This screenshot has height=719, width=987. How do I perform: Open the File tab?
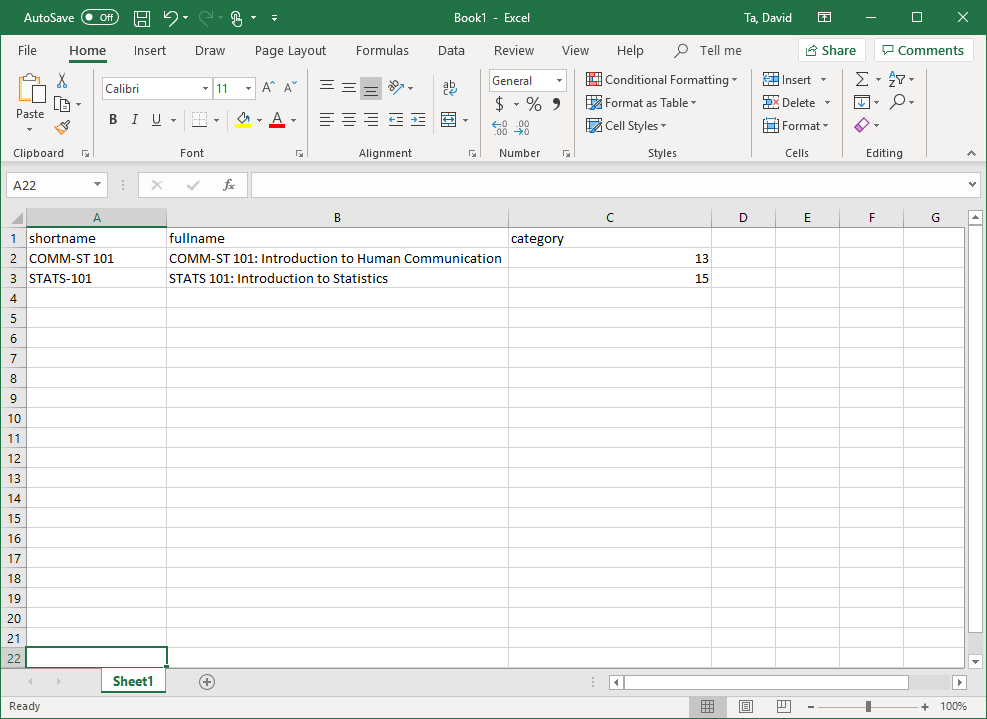(27, 50)
